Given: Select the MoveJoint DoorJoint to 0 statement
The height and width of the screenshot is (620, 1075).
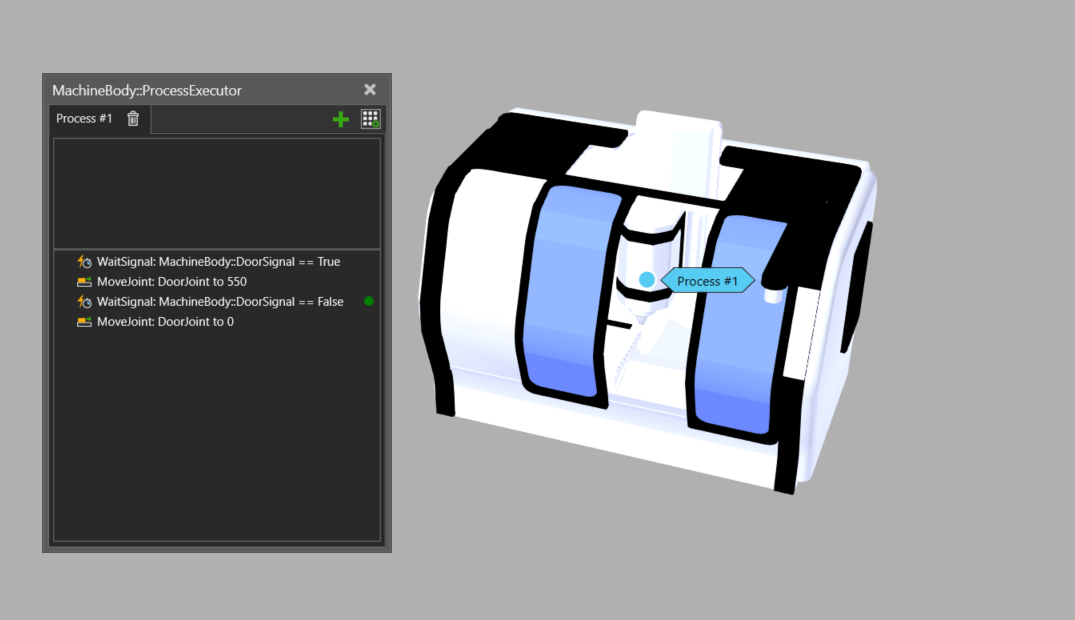Looking at the screenshot, I should [162, 321].
